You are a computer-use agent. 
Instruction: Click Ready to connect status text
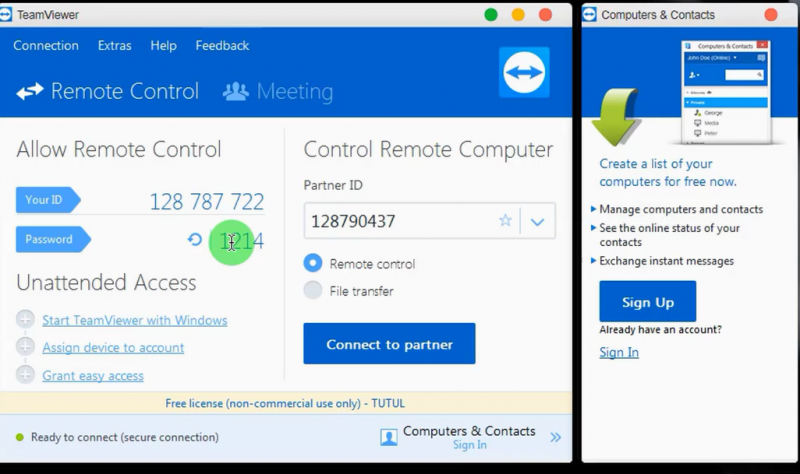pyautogui.click(x=125, y=437)
